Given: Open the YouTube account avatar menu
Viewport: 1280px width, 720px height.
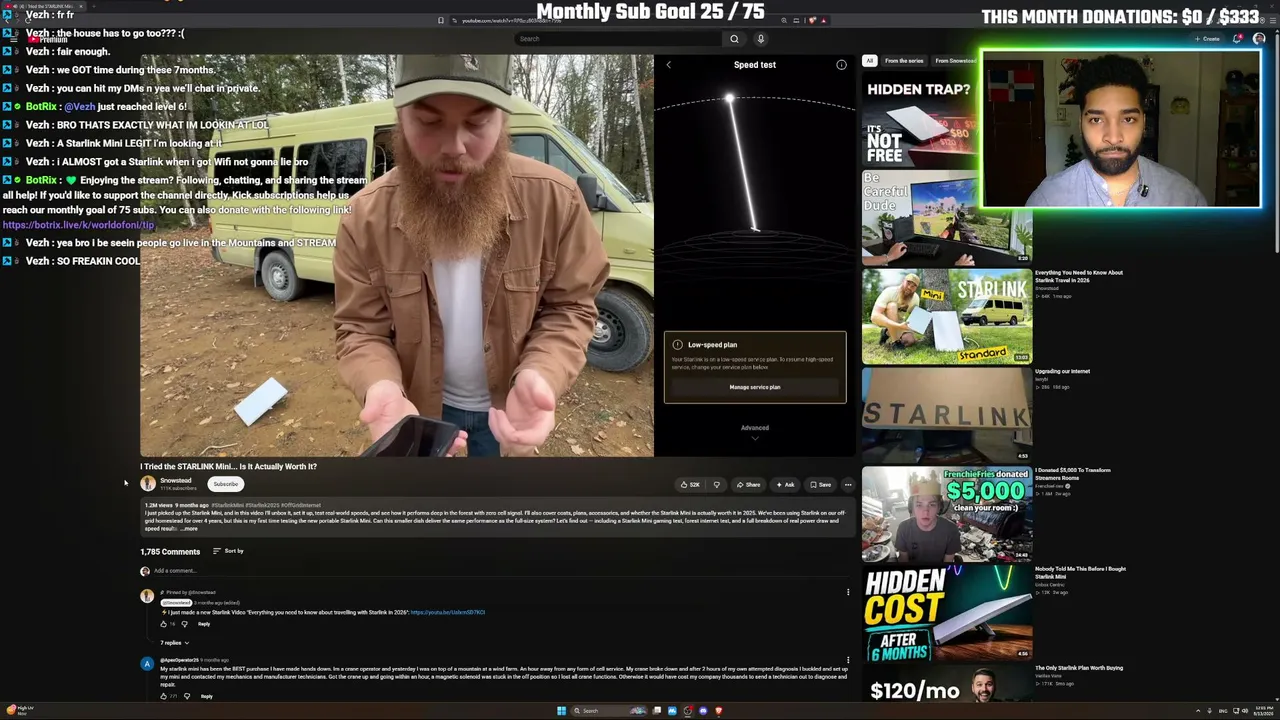Looking at the screenshot, I should (1259, 39).
